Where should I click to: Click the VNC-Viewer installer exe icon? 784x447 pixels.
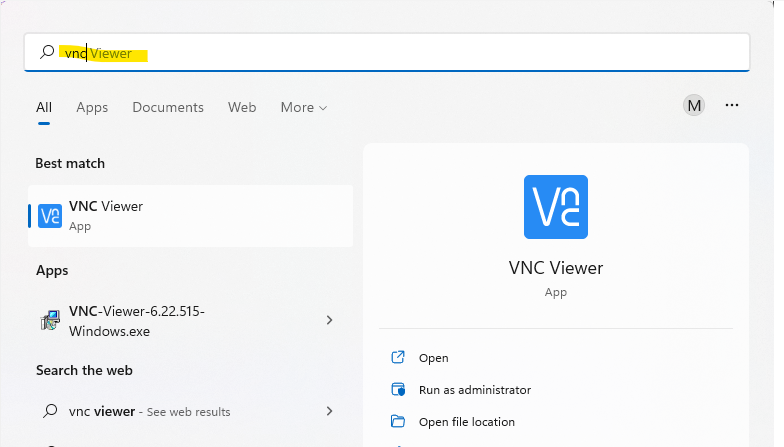50,320
